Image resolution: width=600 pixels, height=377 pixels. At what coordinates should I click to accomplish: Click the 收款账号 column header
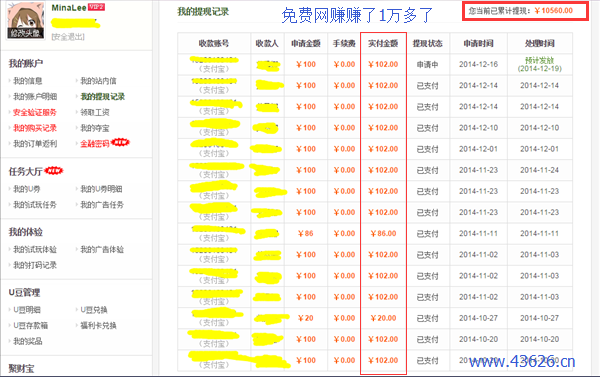[x=214, y=43]
